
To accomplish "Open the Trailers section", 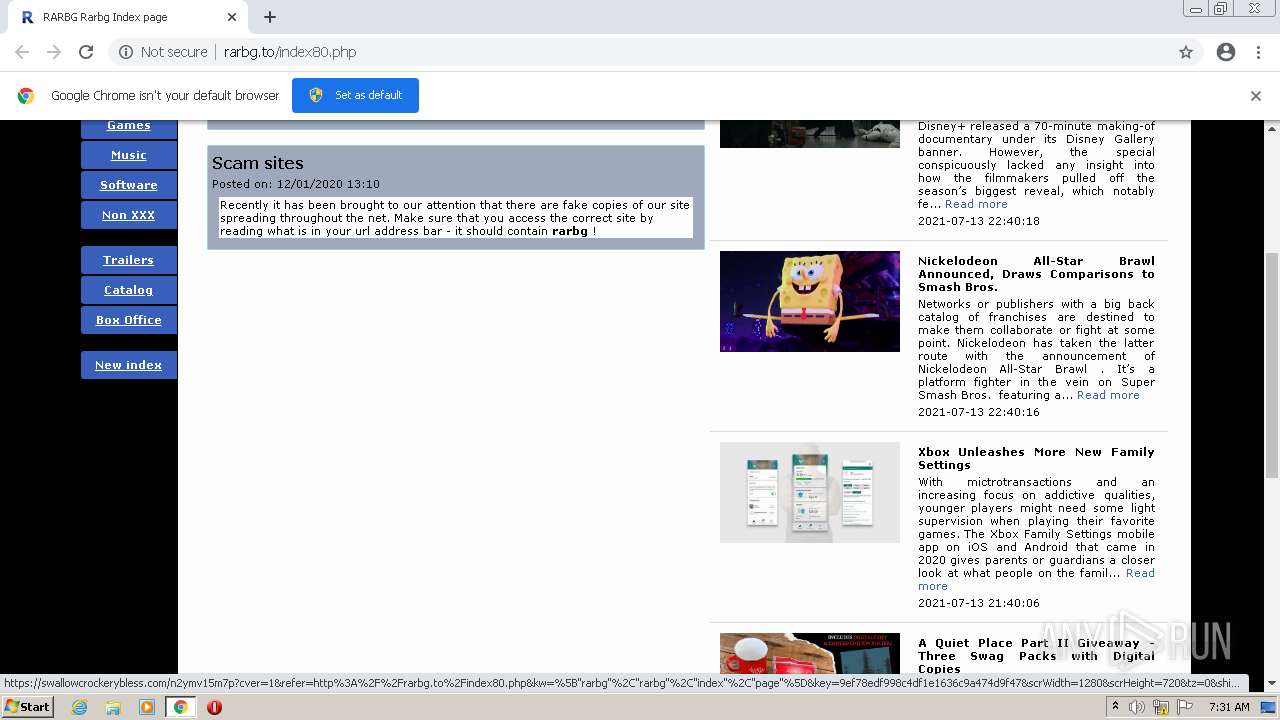I will [129, 260].
